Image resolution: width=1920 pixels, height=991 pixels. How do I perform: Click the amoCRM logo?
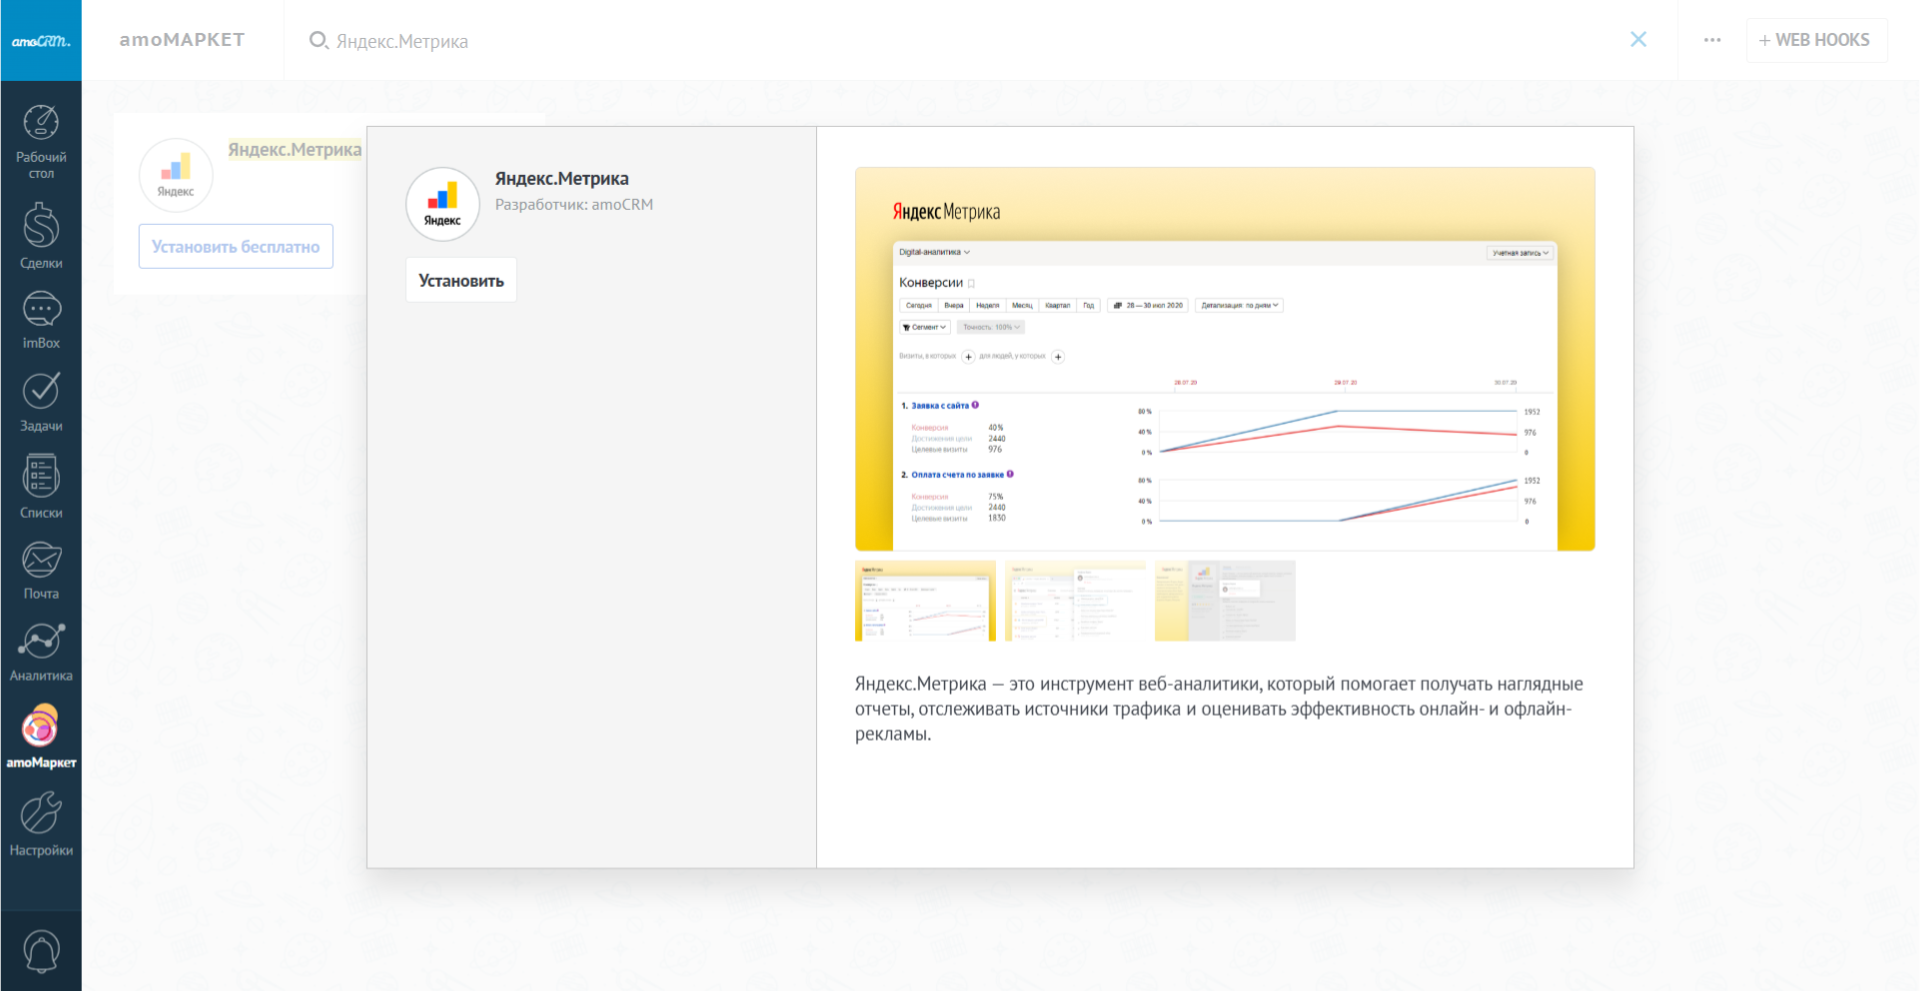pos(41,41)
